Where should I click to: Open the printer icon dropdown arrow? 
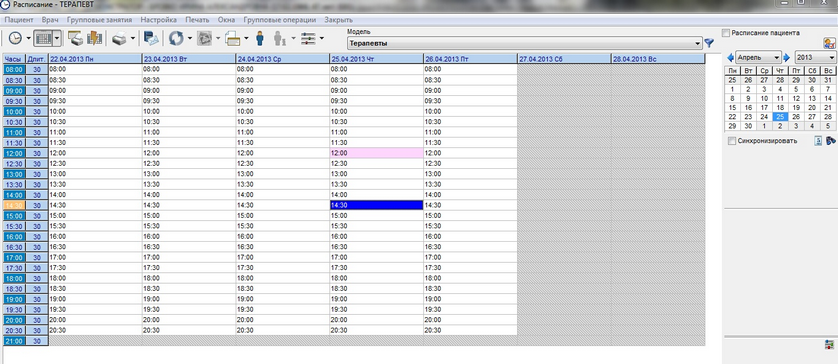(x=133, y=39)
